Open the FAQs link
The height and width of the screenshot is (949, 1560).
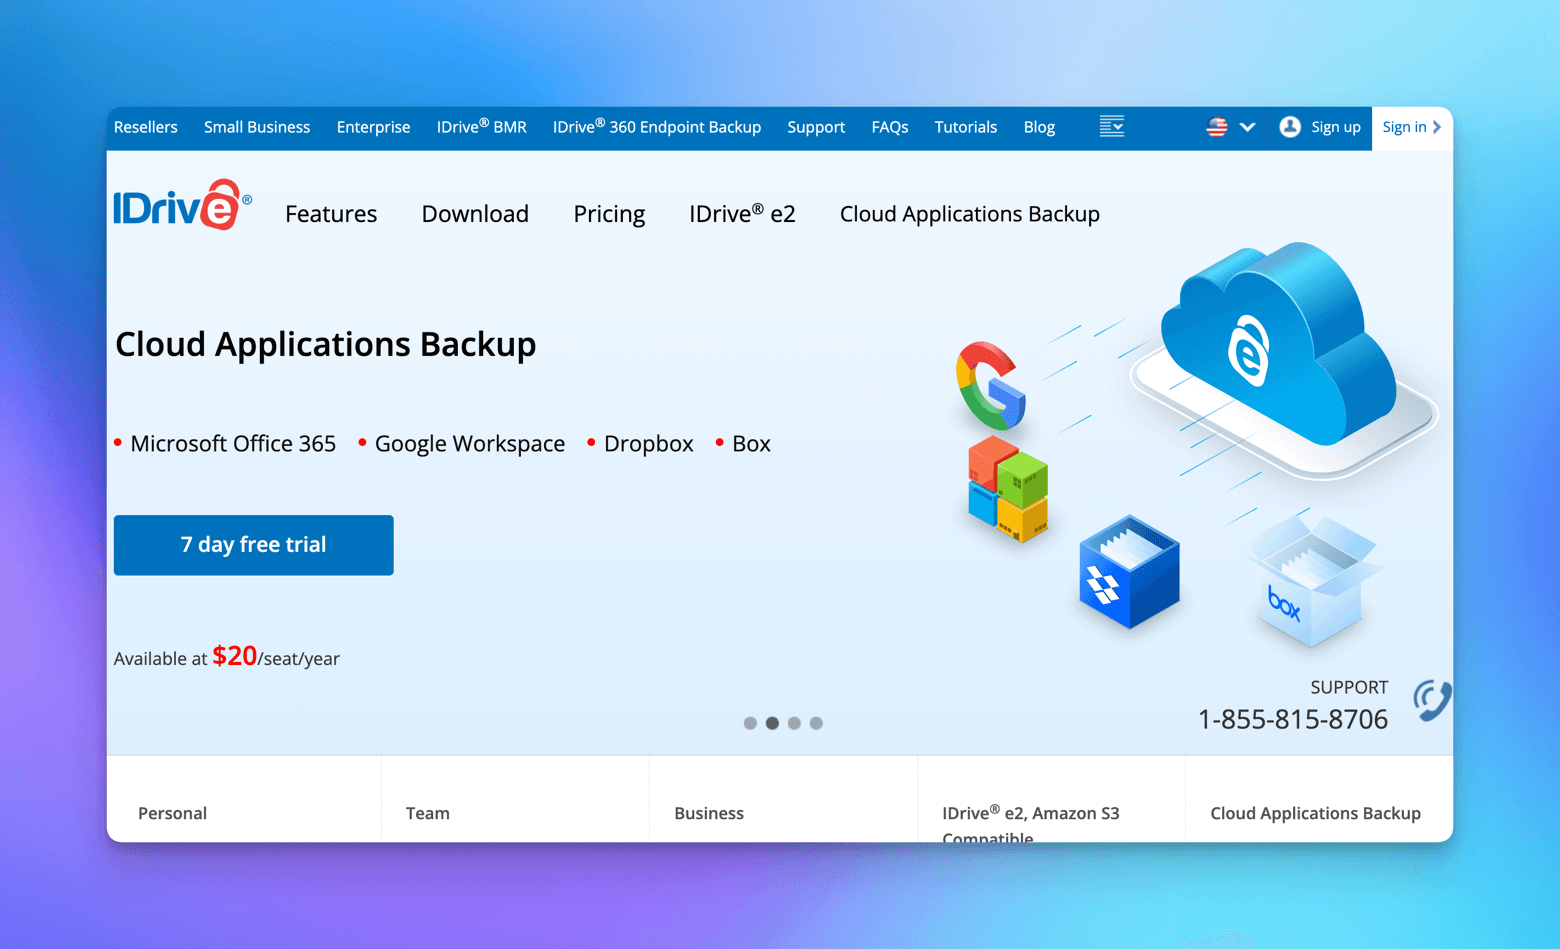click(890, 127)
